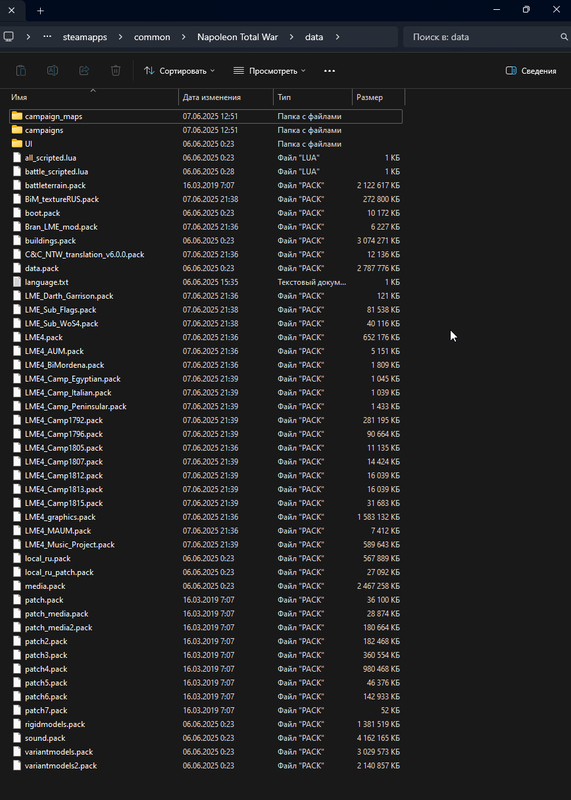Click the Delete trash icon
571x800 pixels.
pyautogui.click(x=116, y=71)
